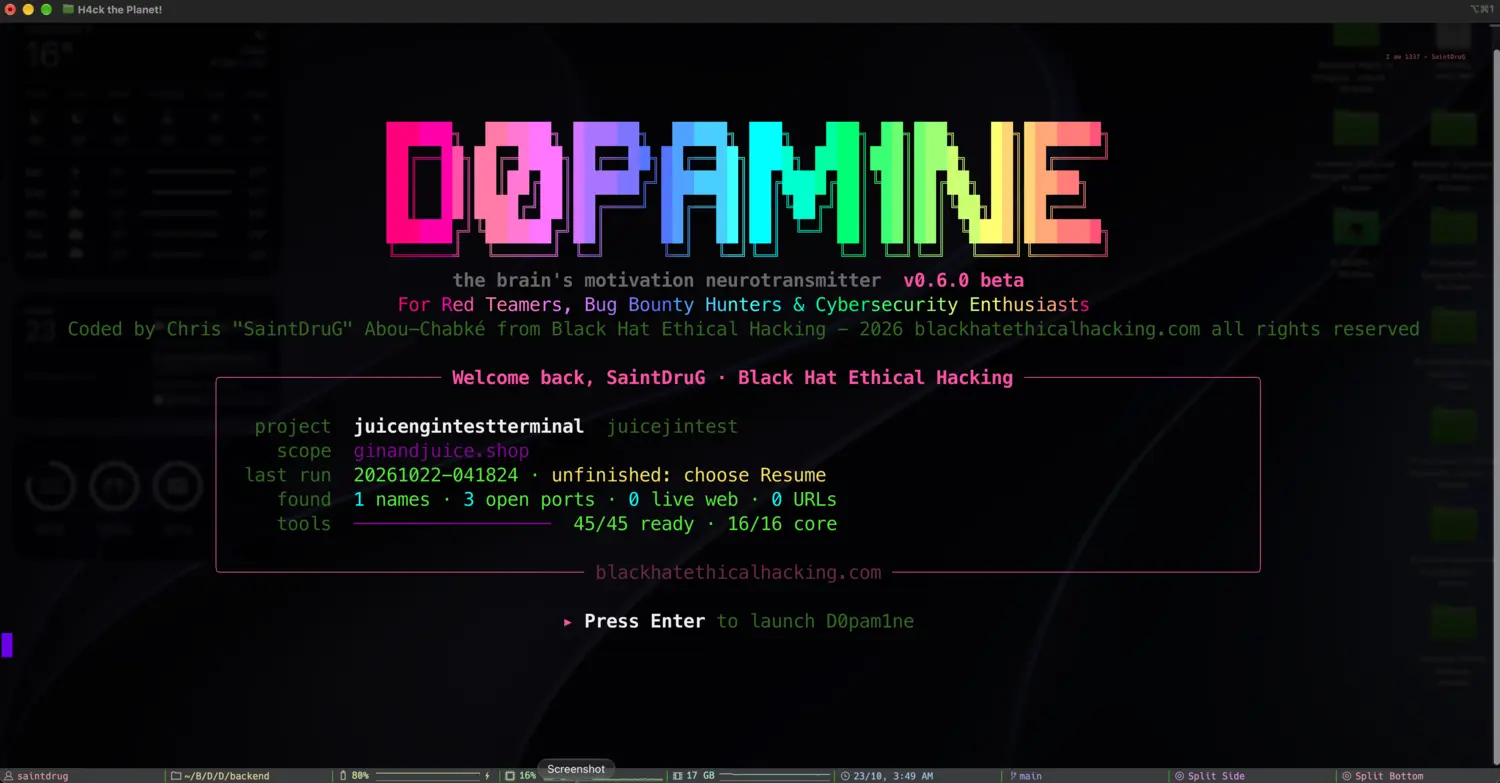Click the tools readiness progress bar
1500x783 pixels.
[452, 523]
